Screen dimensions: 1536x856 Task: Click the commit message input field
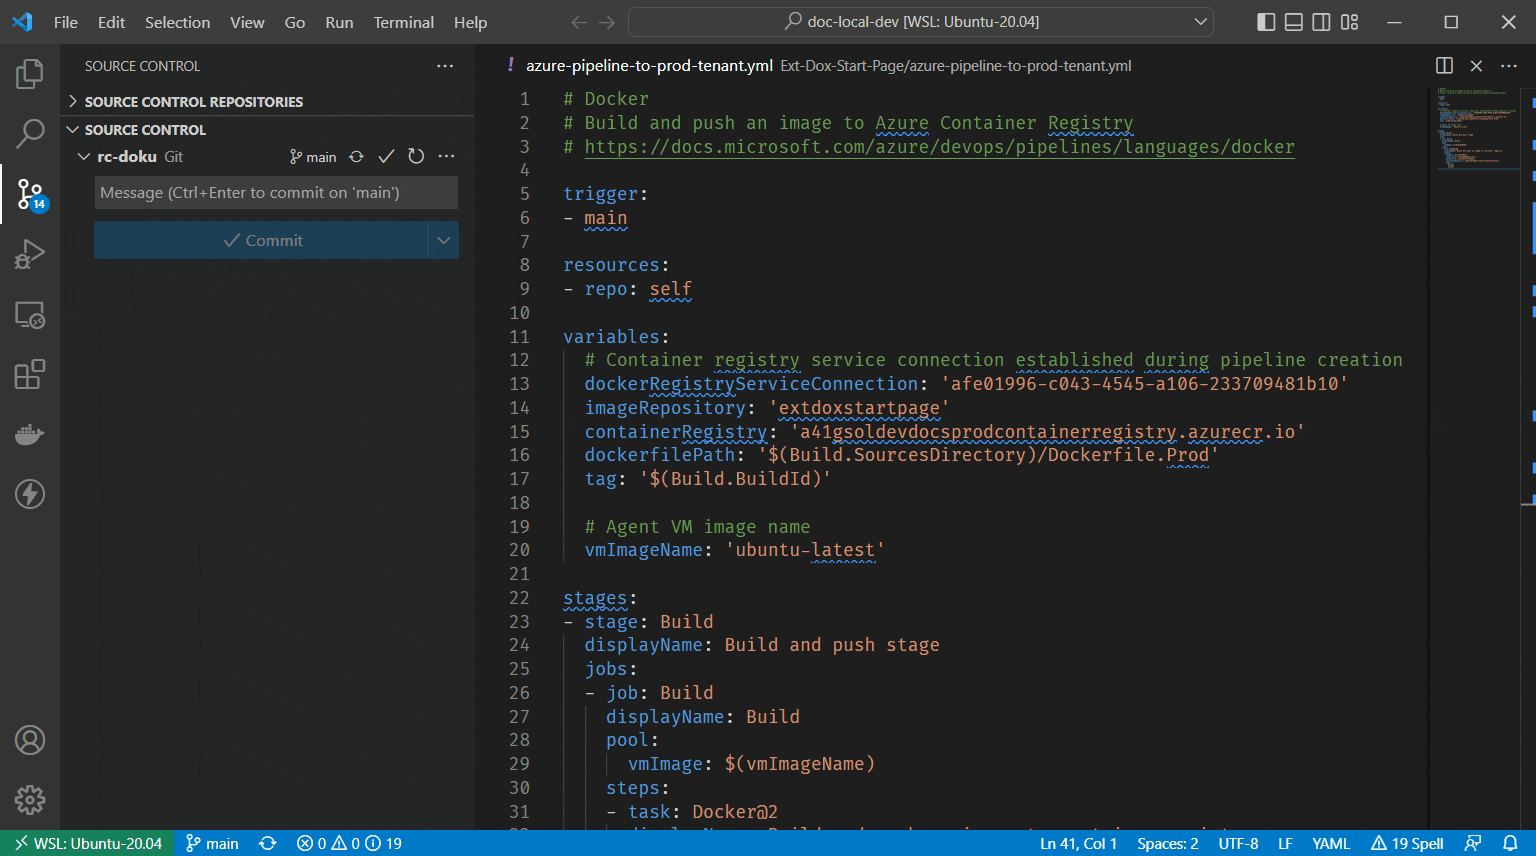(x=276, y=193)
